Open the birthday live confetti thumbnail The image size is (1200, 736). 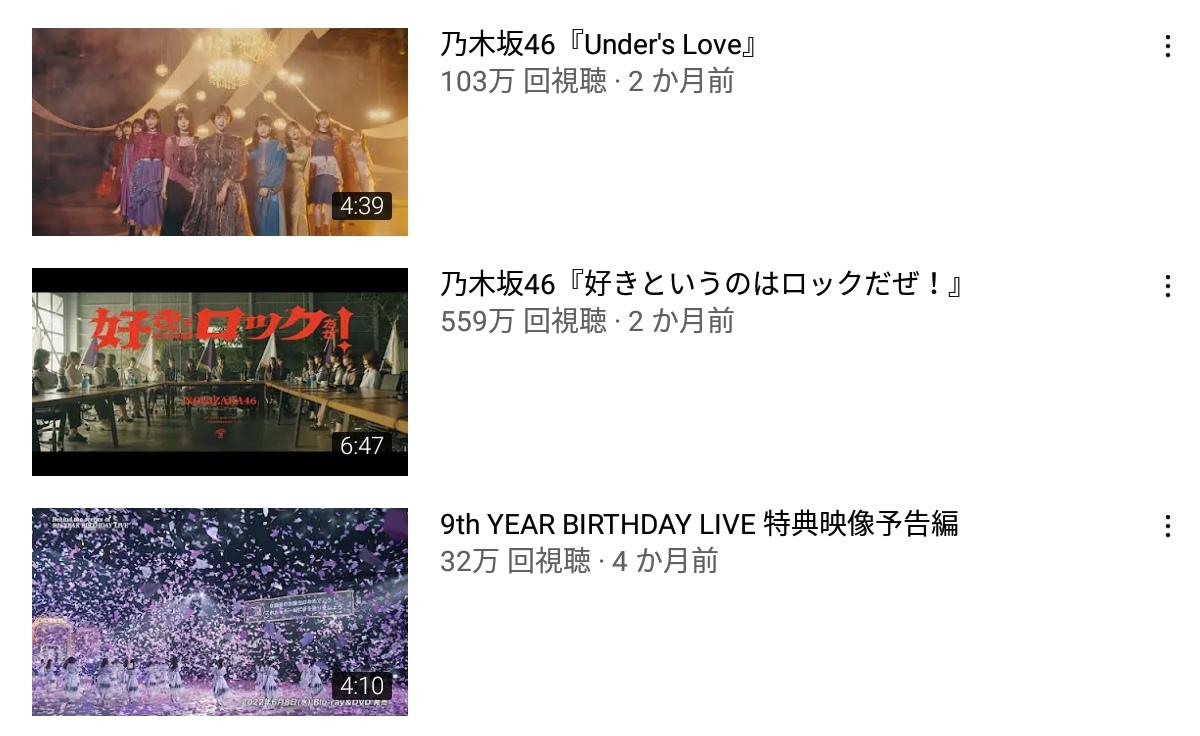coord(220,612)
